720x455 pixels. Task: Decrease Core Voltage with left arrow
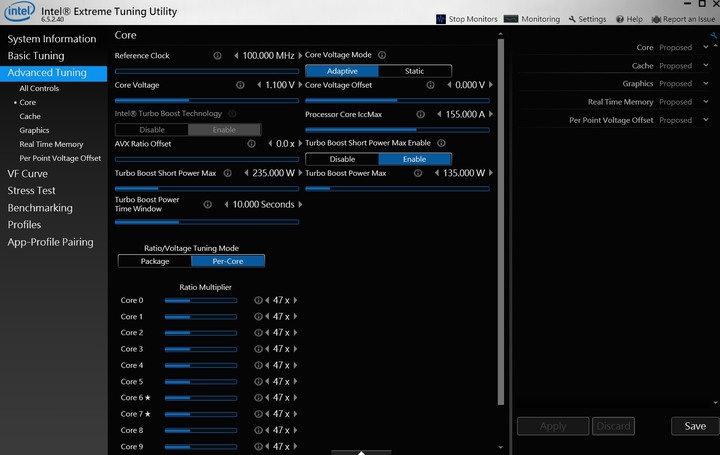(x=259, y=85)
